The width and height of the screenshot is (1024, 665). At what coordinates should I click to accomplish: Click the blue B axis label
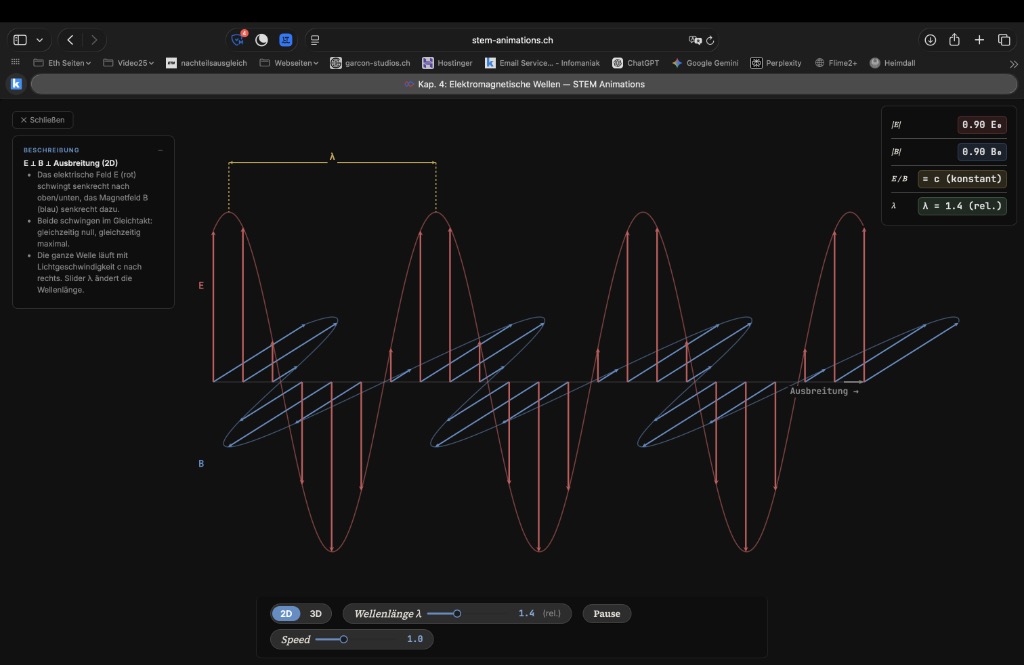(201, 463)
